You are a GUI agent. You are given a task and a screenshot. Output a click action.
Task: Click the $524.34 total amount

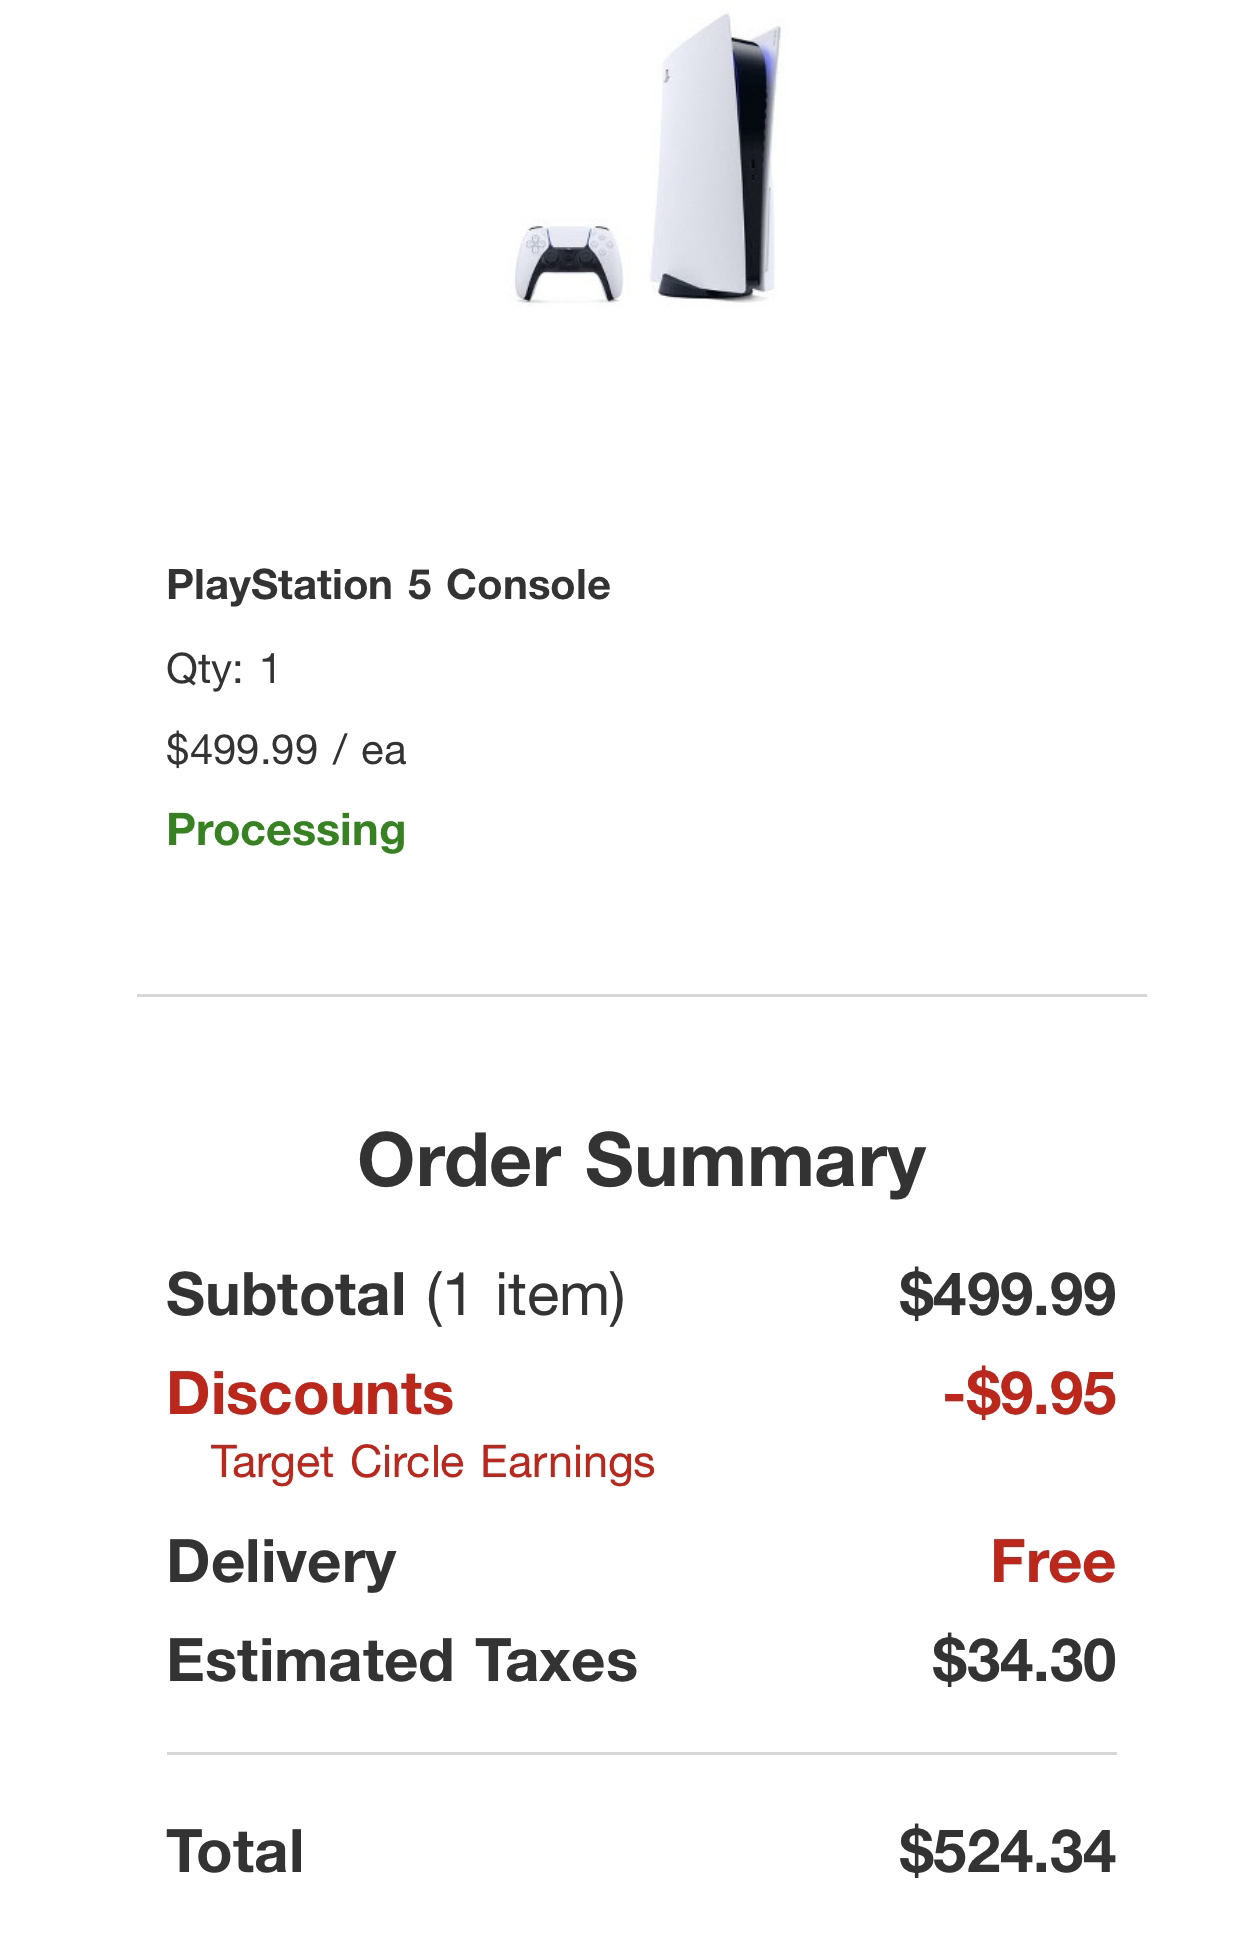(x=1006, y=1851)
